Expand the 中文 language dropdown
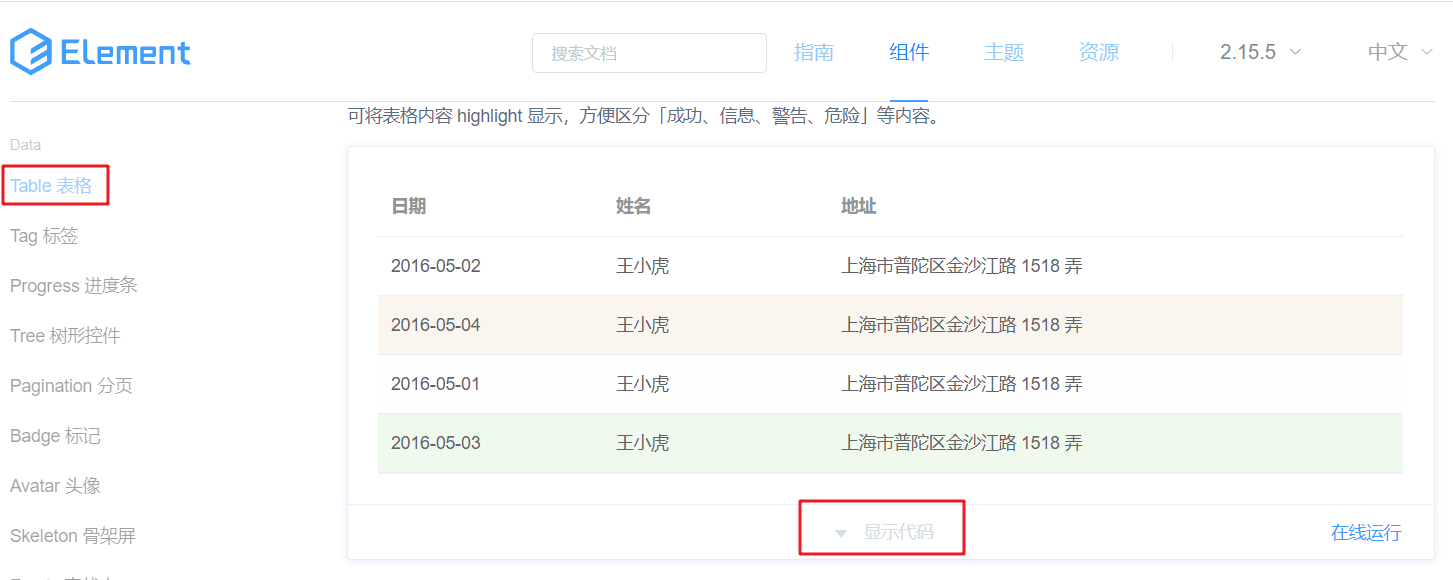The width and height of the screenshot is (1453, 580). click(x=1400, y=52)
